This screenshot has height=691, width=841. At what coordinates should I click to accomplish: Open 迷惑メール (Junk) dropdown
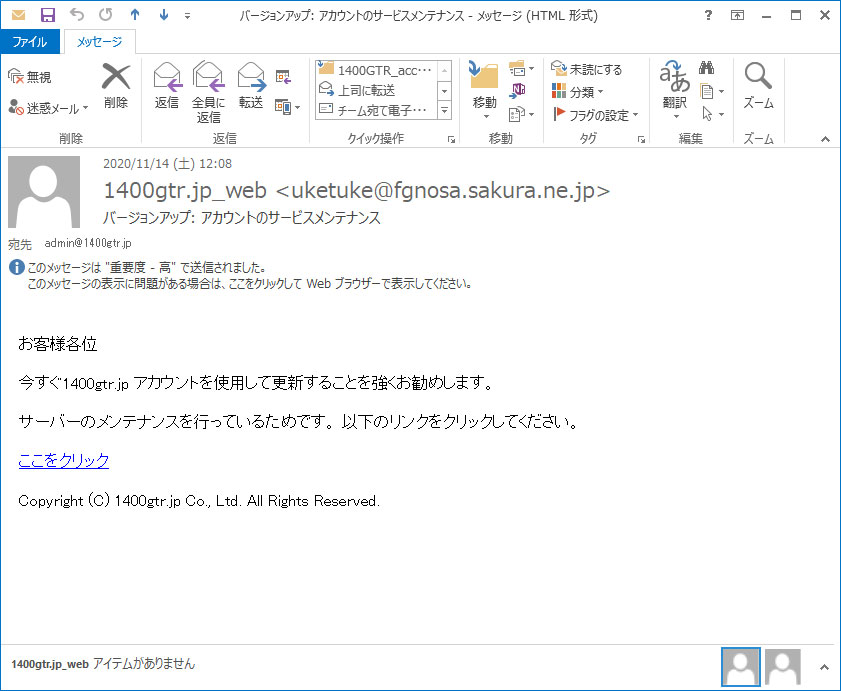48,107
